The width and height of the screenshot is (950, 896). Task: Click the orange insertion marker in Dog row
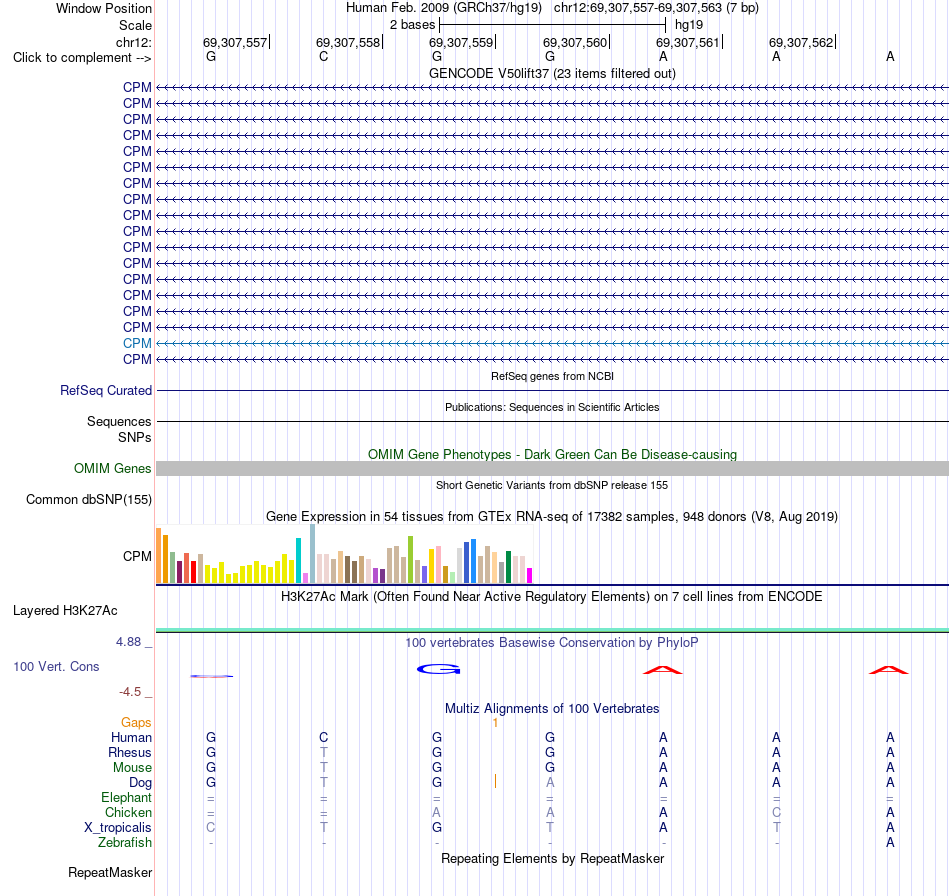click(x=495, y=782)
